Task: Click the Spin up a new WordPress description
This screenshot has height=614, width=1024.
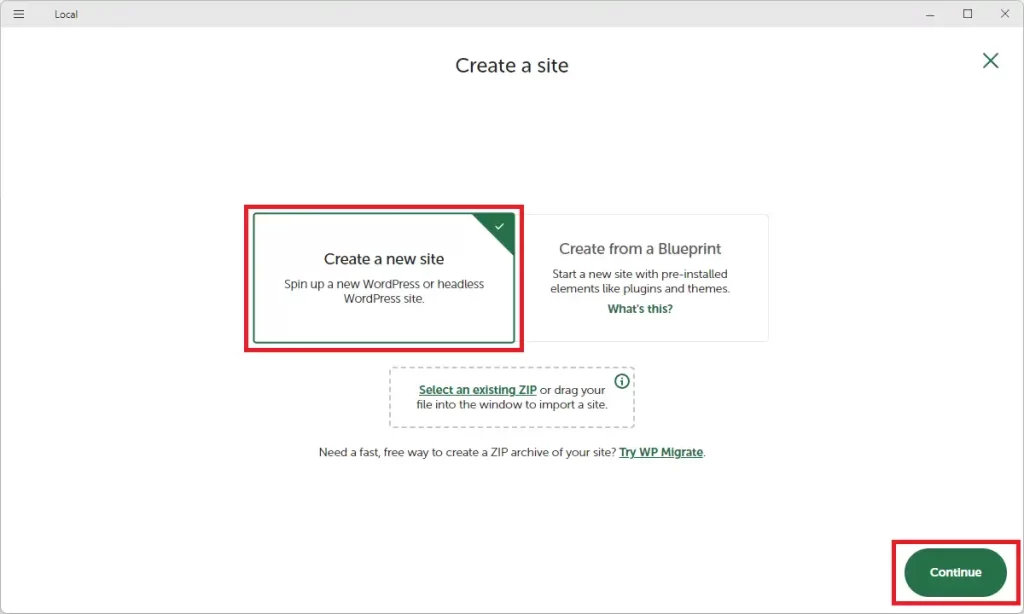Action: pyautogui.click(x=384, y=291)
